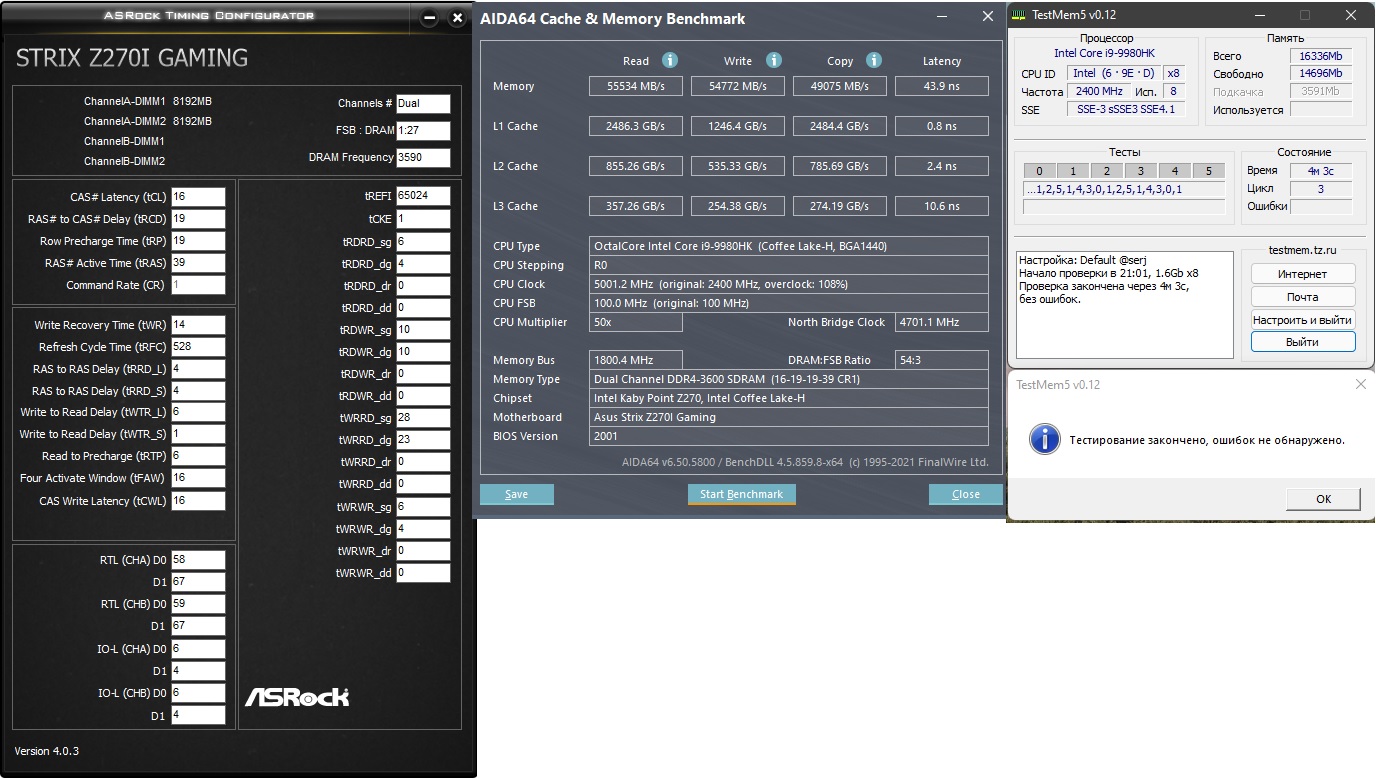This screenshot has width=1376, height=778.
Task: Click the tWRWR_dg value field
Action: click(423, 529)
